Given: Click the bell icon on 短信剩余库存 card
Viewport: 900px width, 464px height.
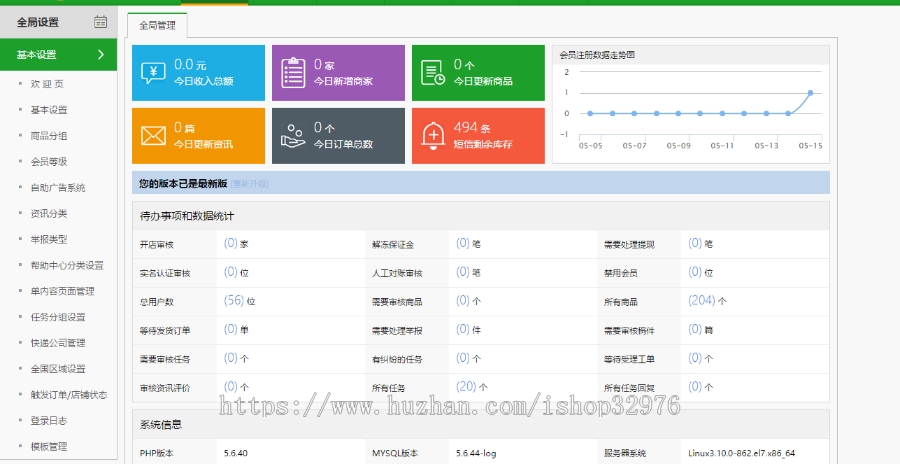Looking at the screenshot, I should pos(433,137).
